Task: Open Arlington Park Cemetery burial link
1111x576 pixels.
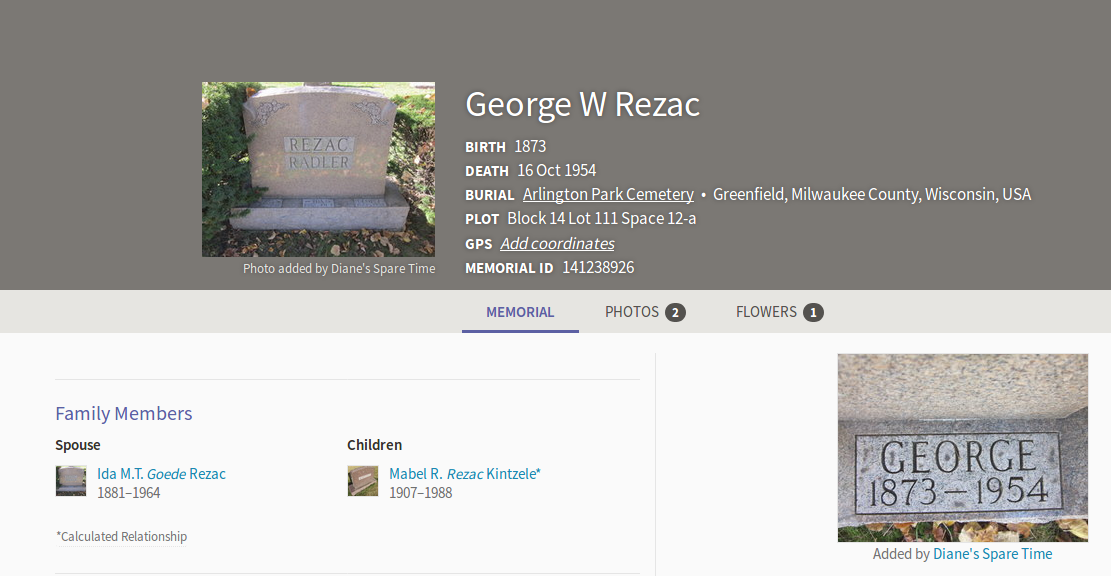Action: (608, 194)
